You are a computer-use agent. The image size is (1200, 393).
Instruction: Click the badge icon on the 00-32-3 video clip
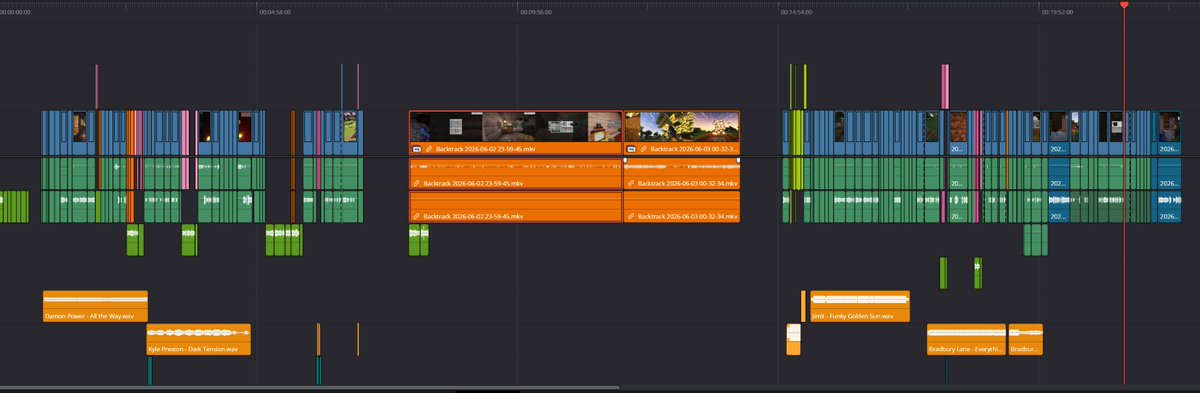click(x=631, y=148)
